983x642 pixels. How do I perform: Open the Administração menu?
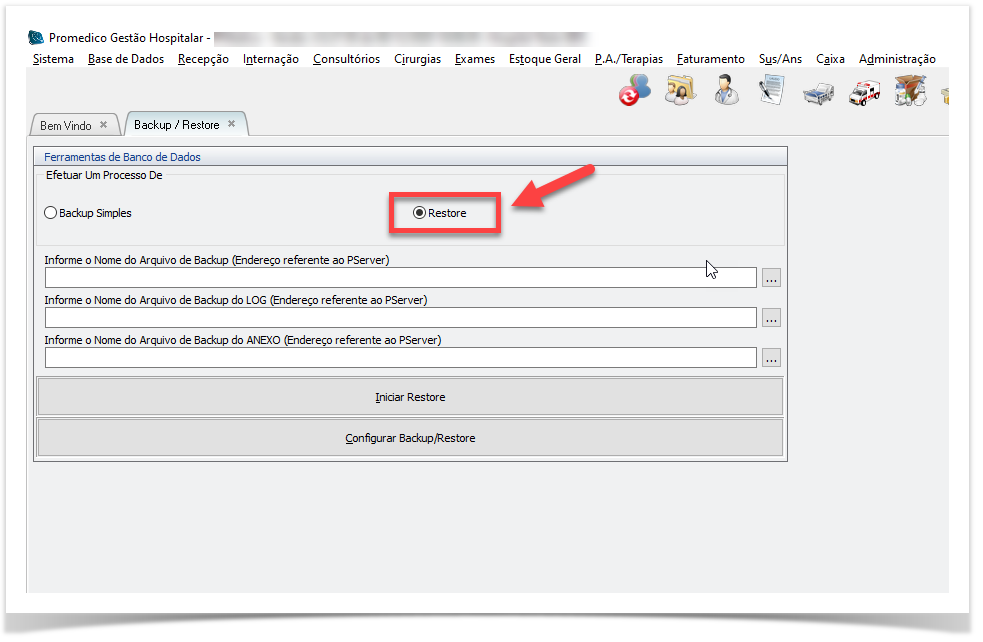click(x=897, y=59)
